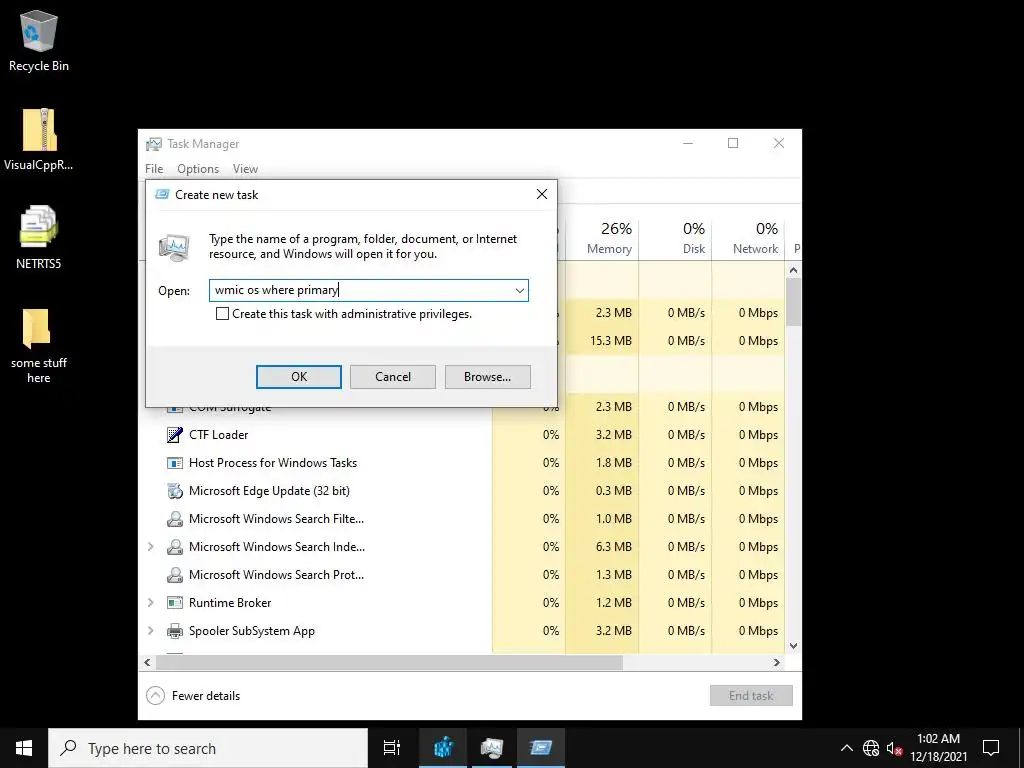Open network status tray icon
Viewport: 1024px width, 768px height.
pyautogui.click(x=871, y=748)
